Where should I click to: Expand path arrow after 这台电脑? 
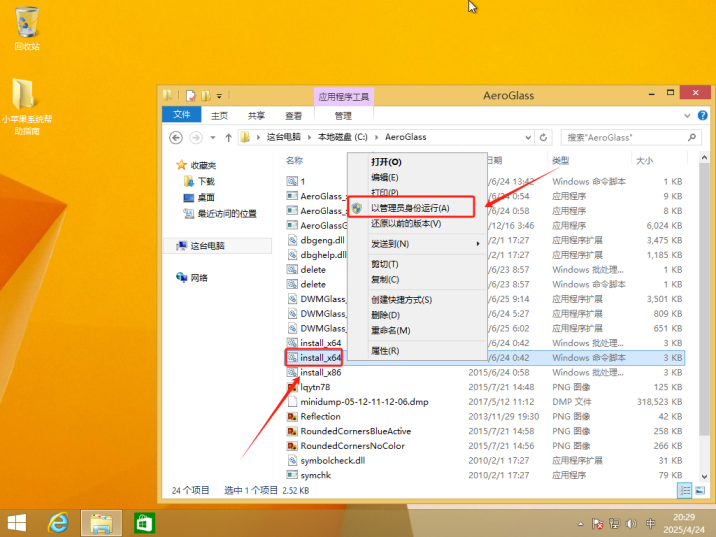point(309,137)
